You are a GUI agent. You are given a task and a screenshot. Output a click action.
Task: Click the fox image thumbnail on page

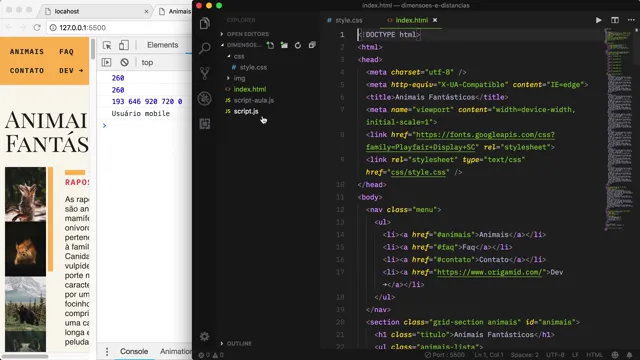tap(25, 194)
